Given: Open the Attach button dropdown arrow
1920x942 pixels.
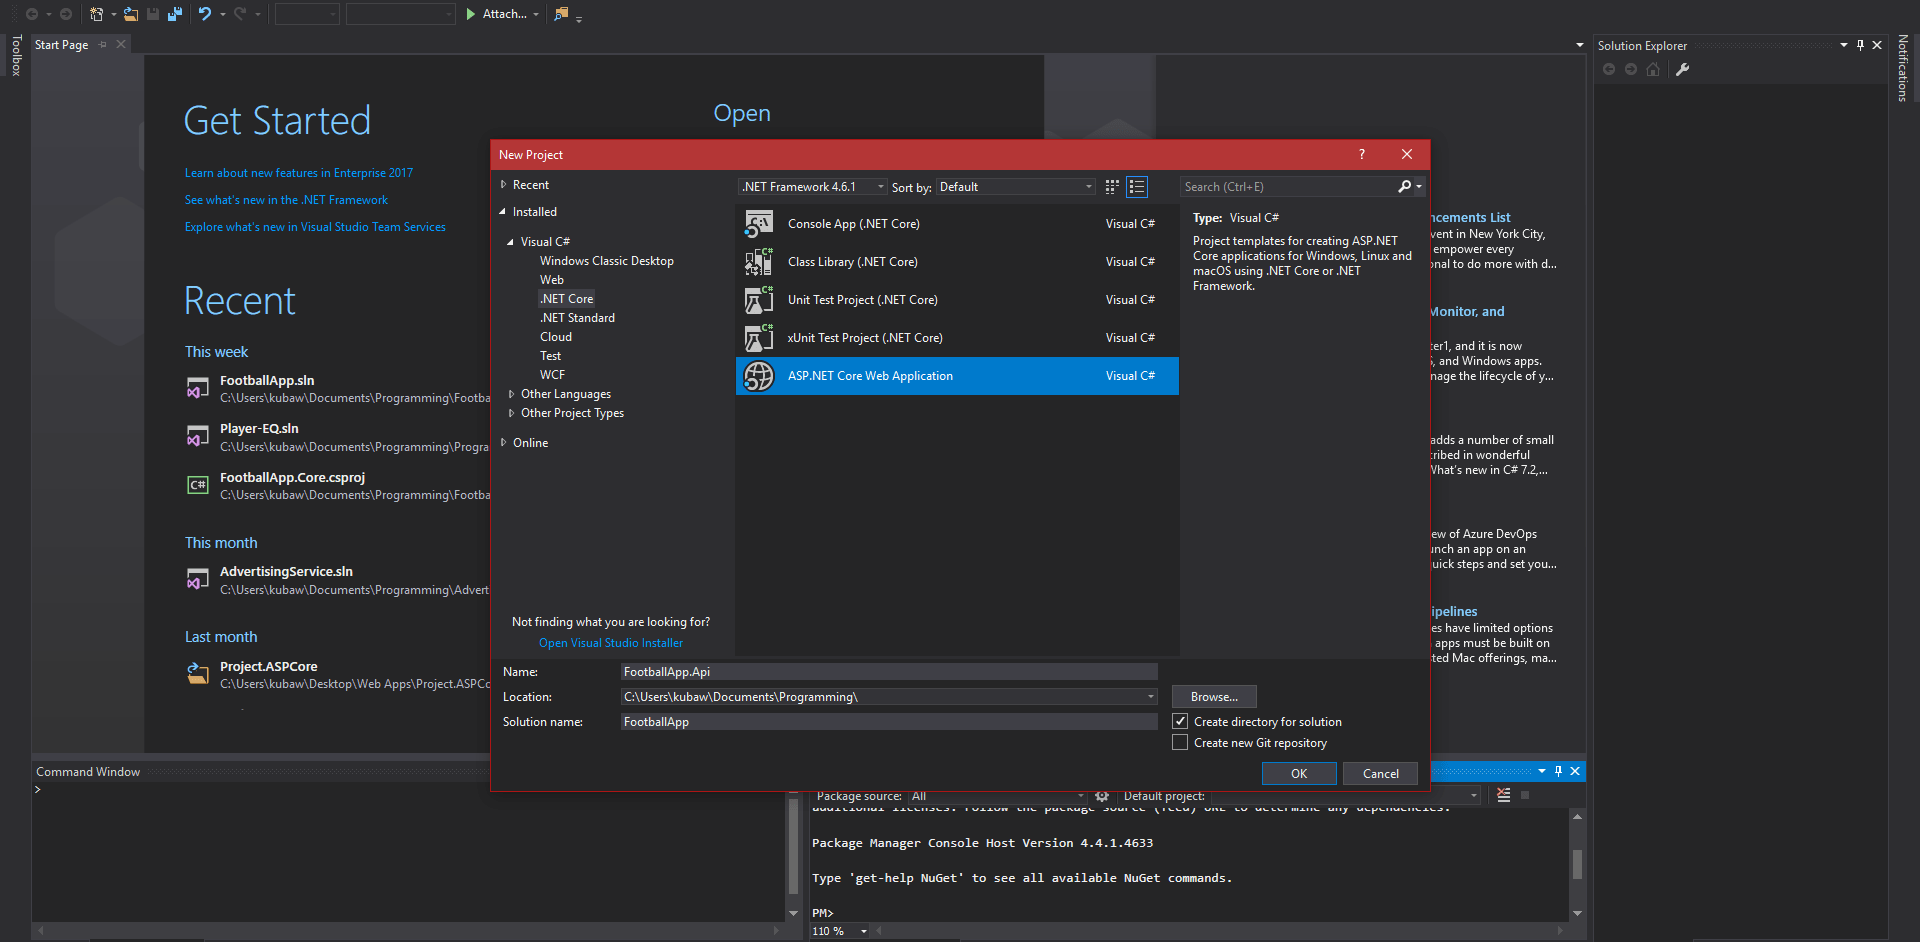Looking at the screenshot, I should 536,14.
